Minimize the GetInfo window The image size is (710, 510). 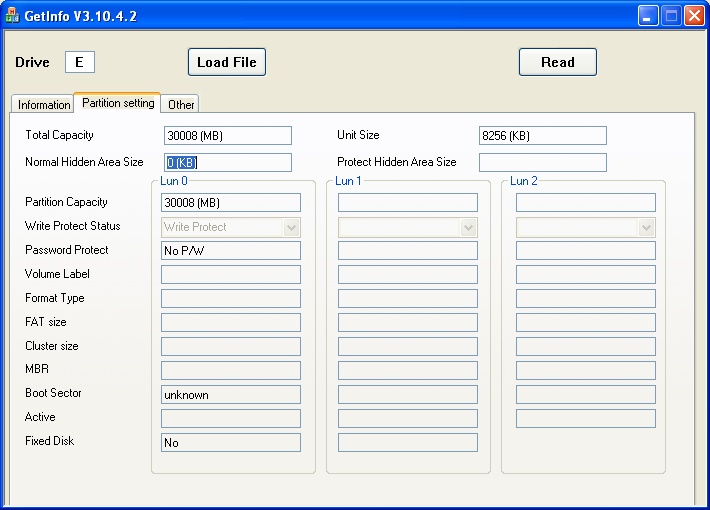coord(648,16)
